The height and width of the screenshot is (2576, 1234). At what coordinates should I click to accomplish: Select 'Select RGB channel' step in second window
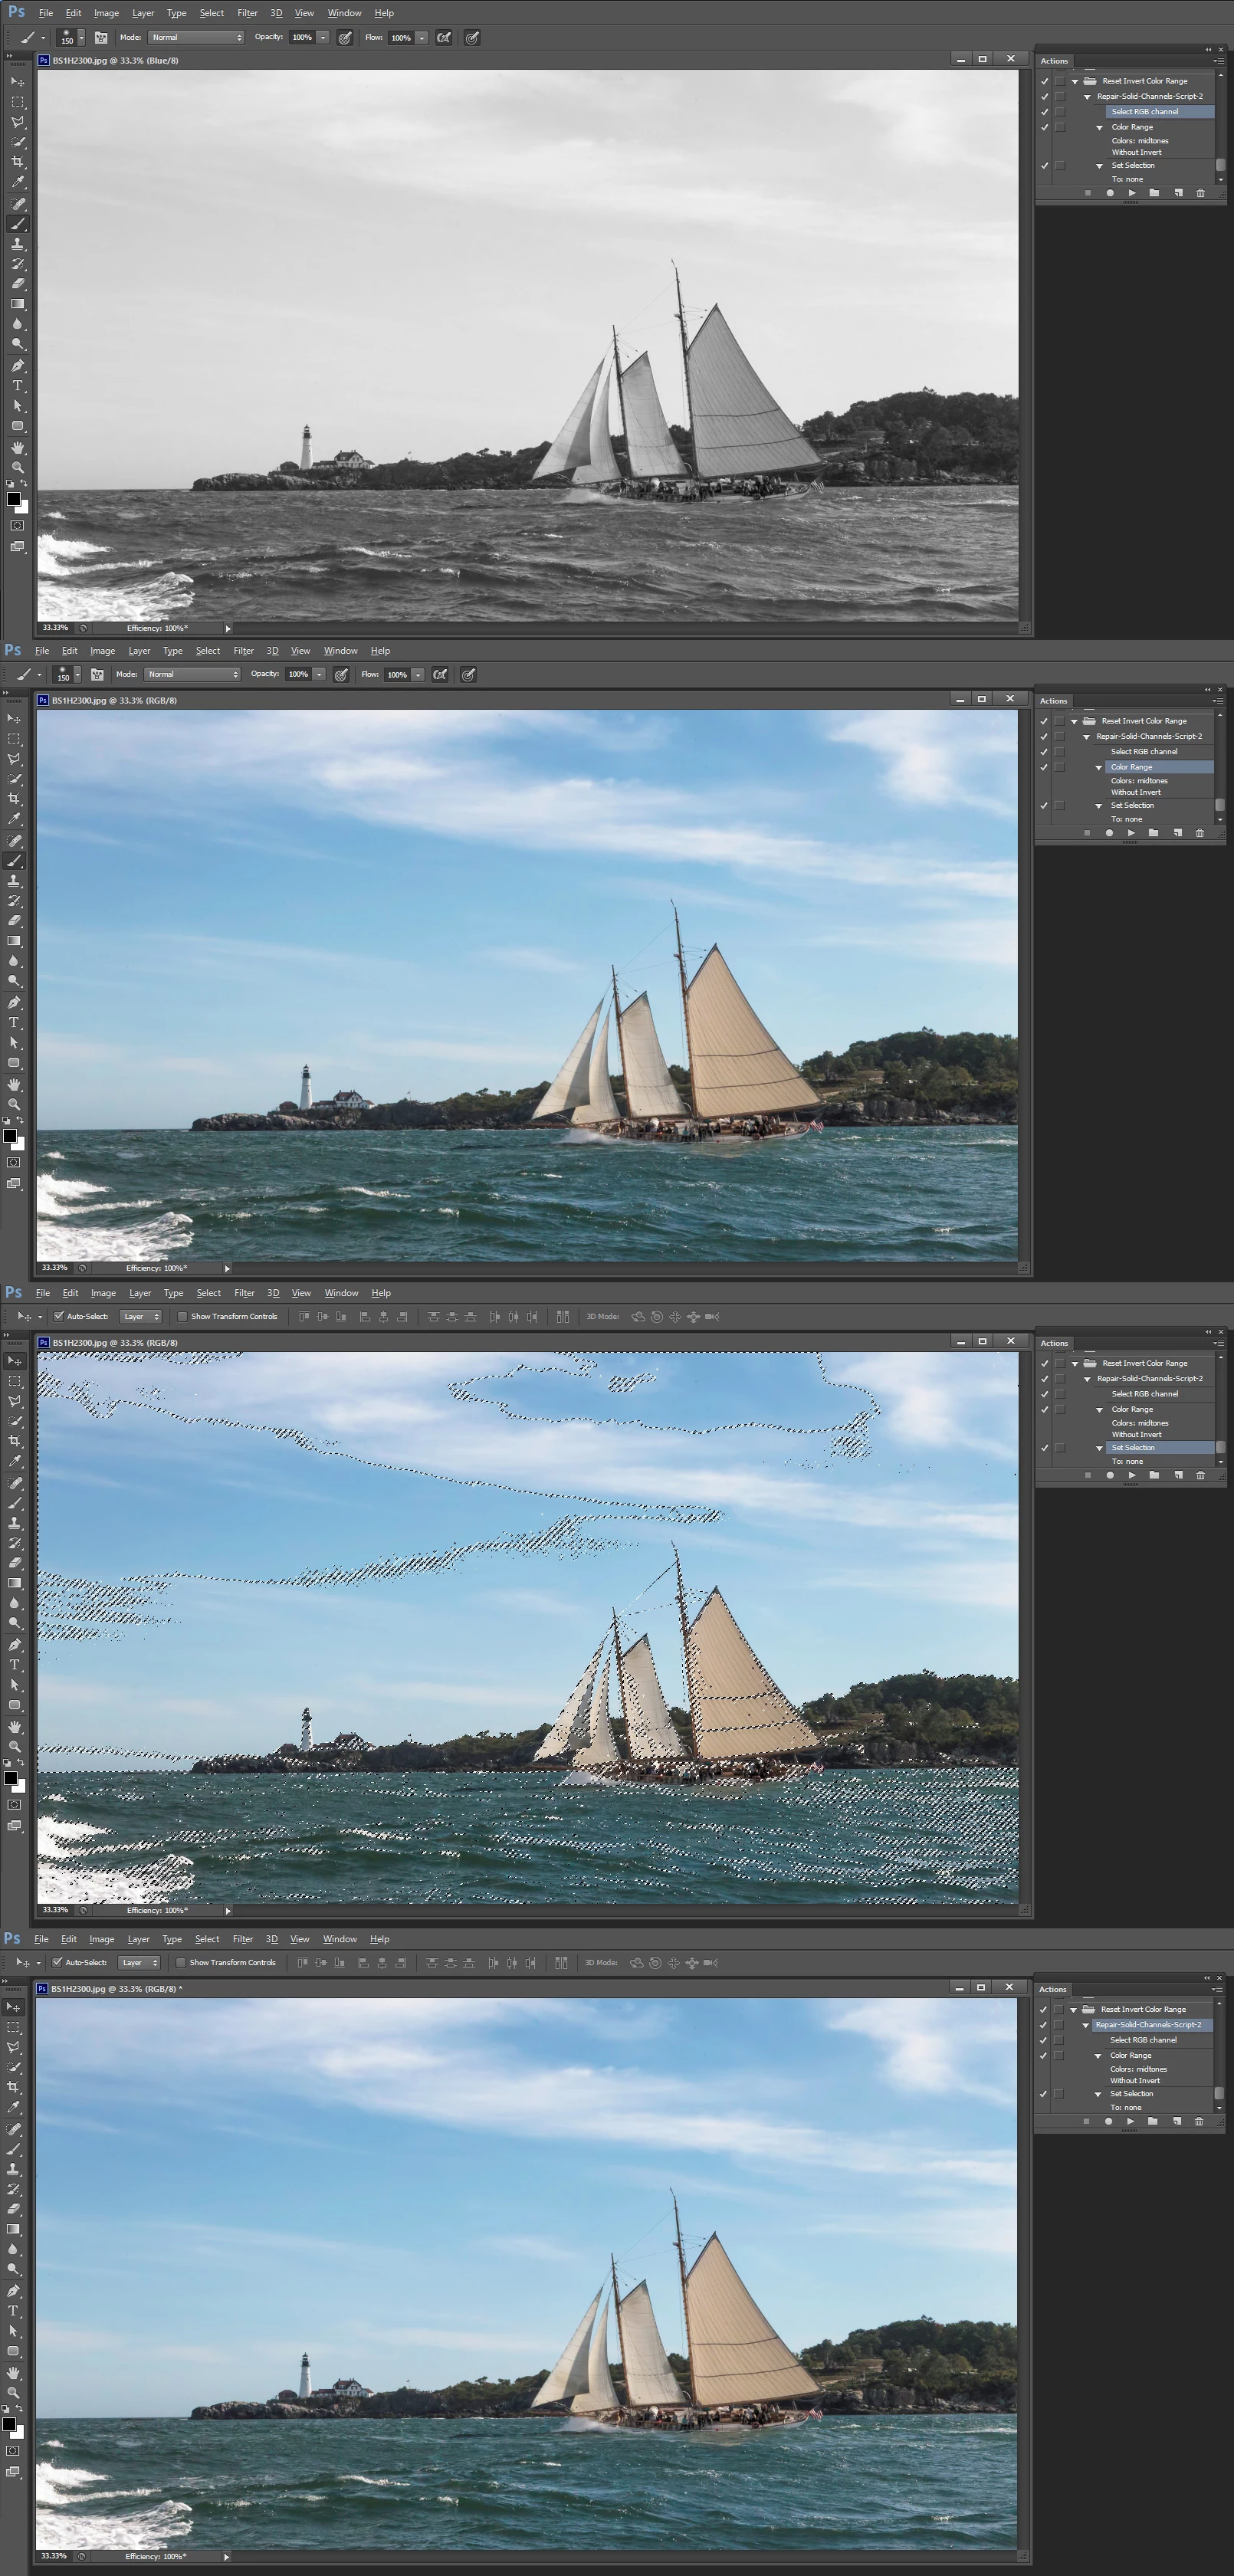(1143, 751)
